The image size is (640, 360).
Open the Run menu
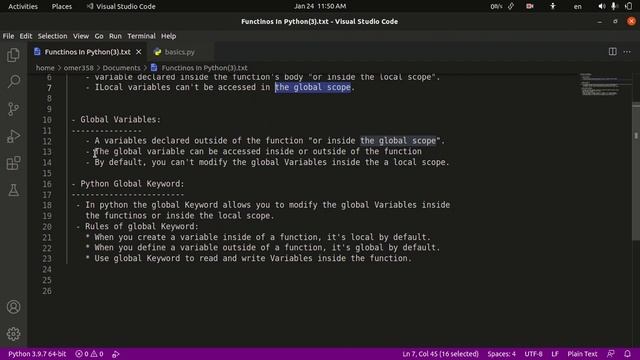click(115, 36)
